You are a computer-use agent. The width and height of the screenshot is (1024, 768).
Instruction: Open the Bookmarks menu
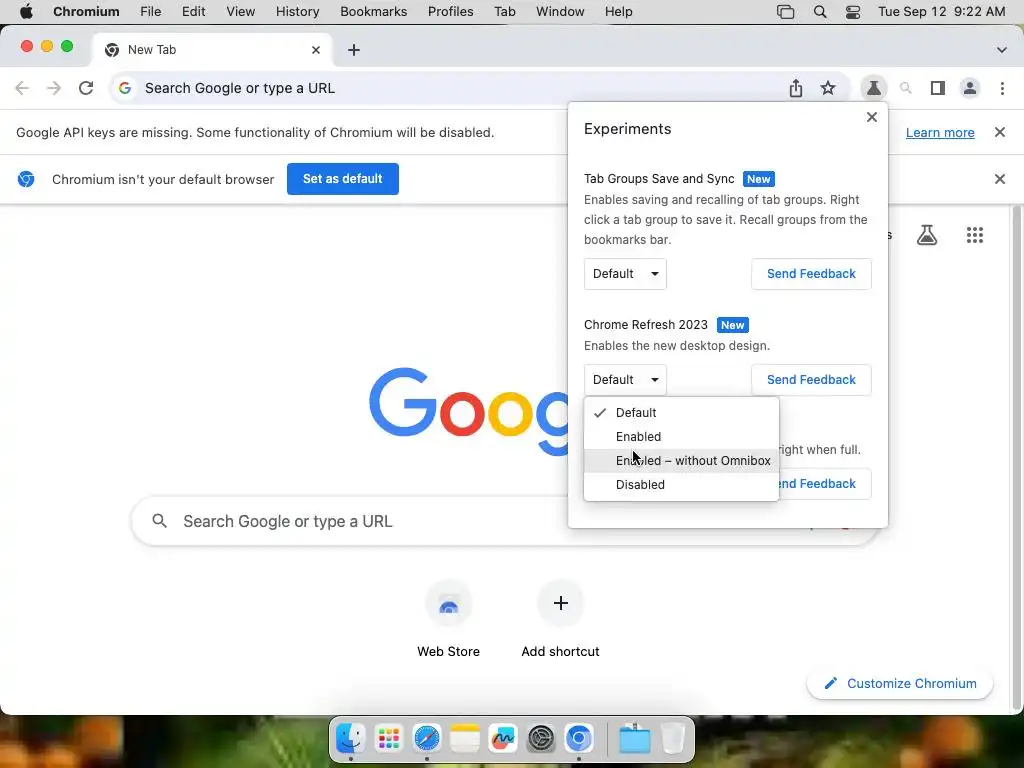pos(374,12)
